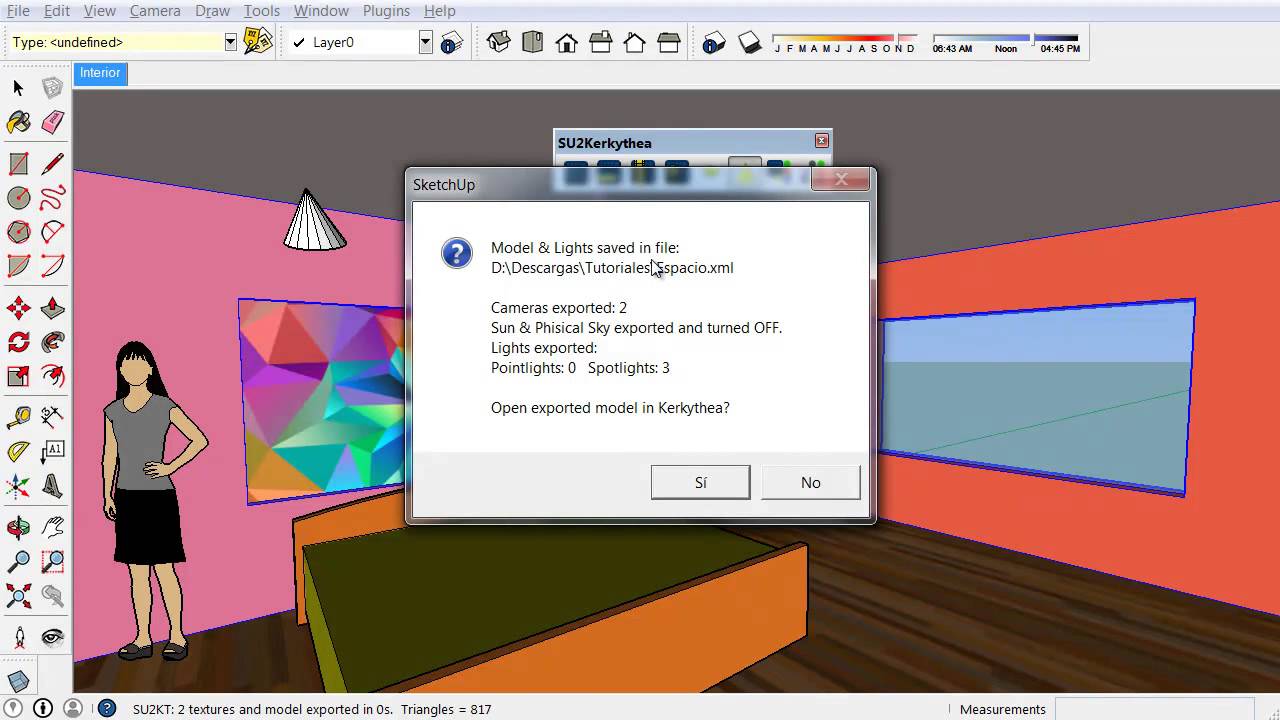Open the Draw menu
Screen dimensions: 1280x720
click(212, 10)
